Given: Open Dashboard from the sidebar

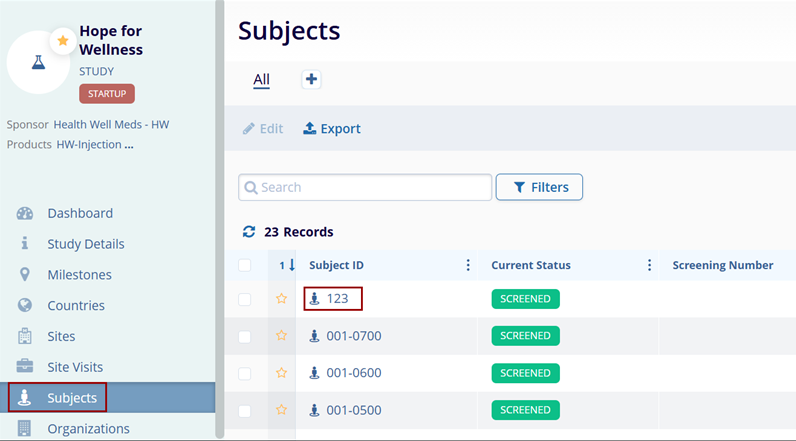Looking at the screenshot, I should (x=80, y=213).
